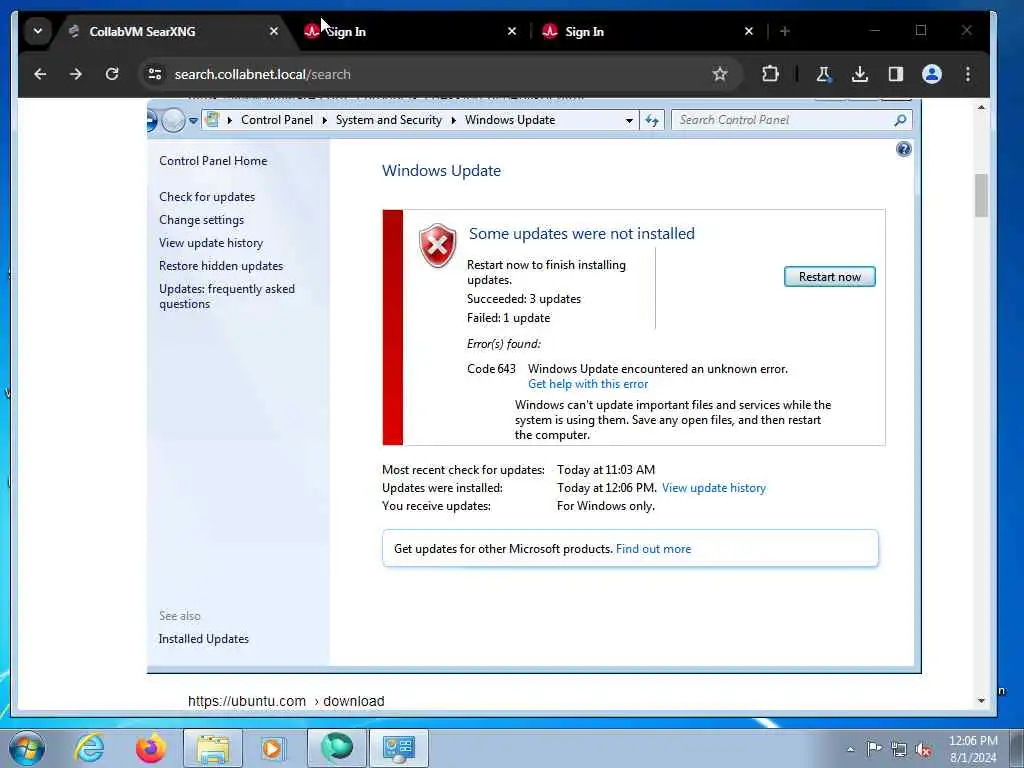The width and height of the screenshot is (1024, 768).
Task: Click Get help with this error link
Action: (588, 384)
